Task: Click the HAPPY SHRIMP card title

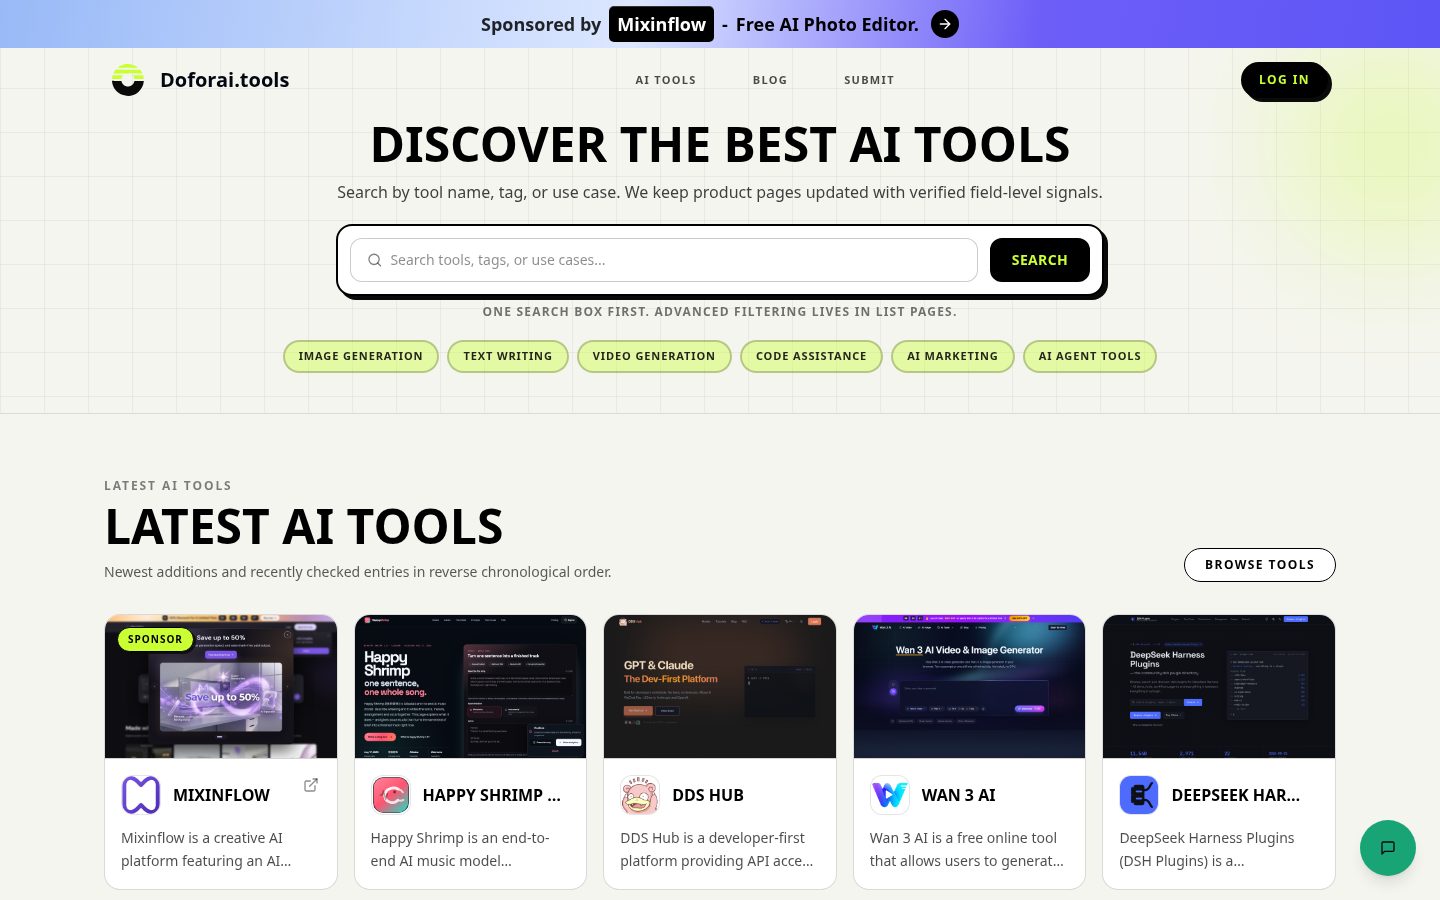Action: click(x=492, y=795)
